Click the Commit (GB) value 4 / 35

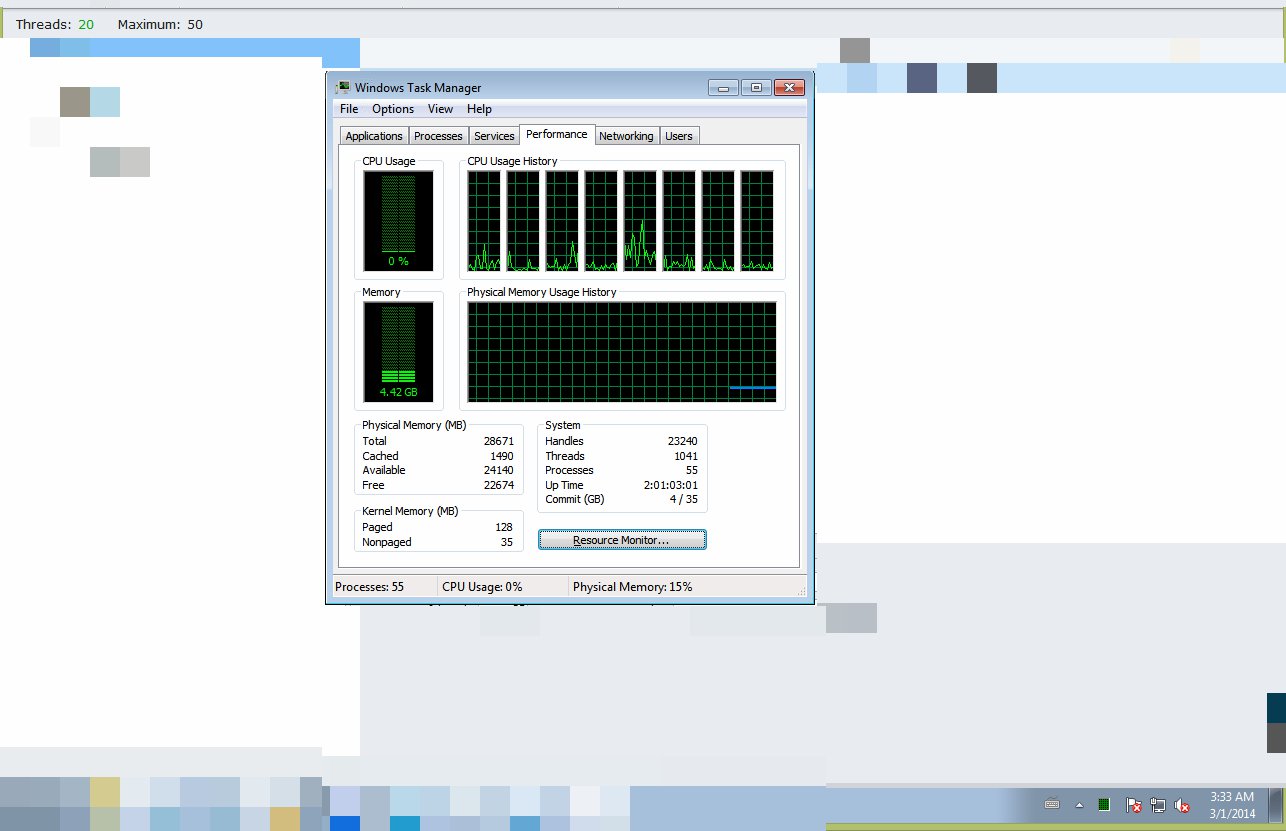coord(684,499)
